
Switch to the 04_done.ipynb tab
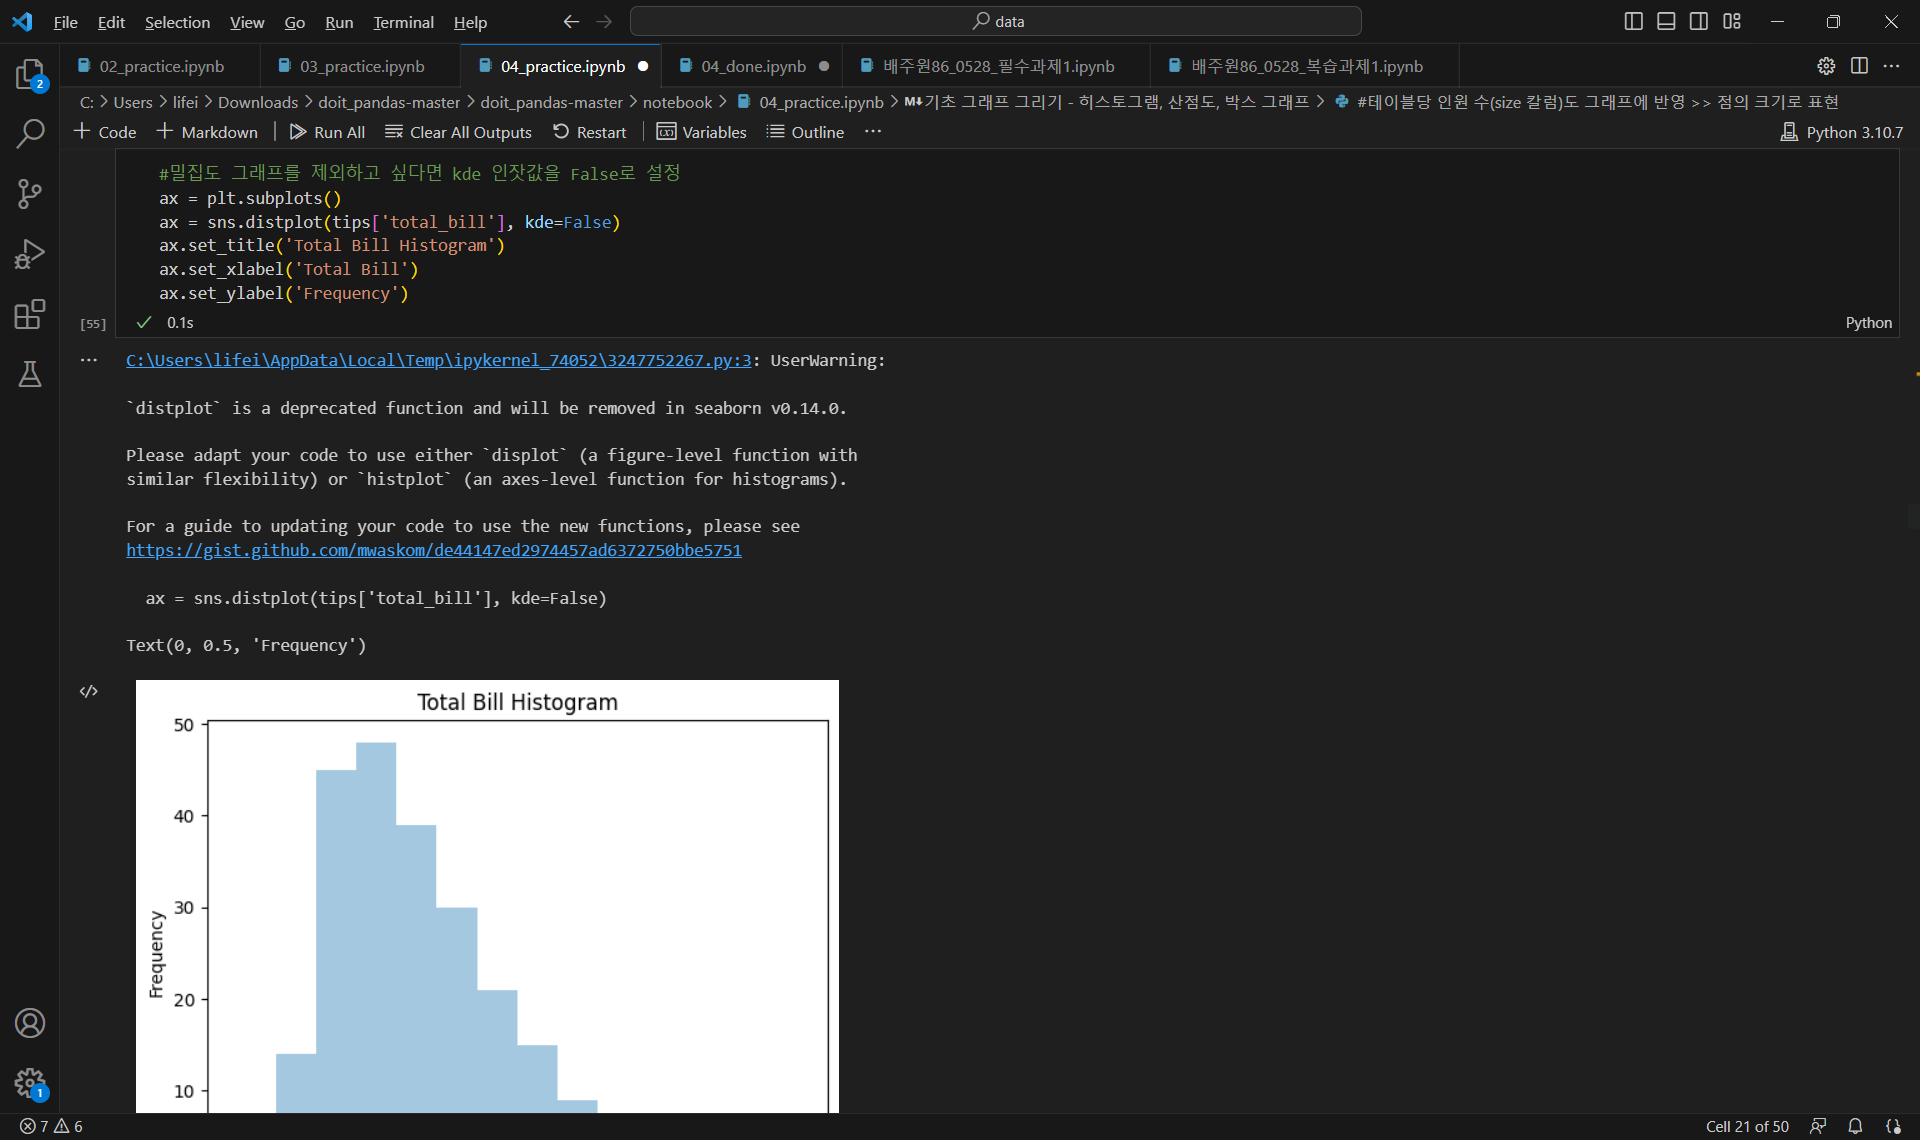coord(752,66)
